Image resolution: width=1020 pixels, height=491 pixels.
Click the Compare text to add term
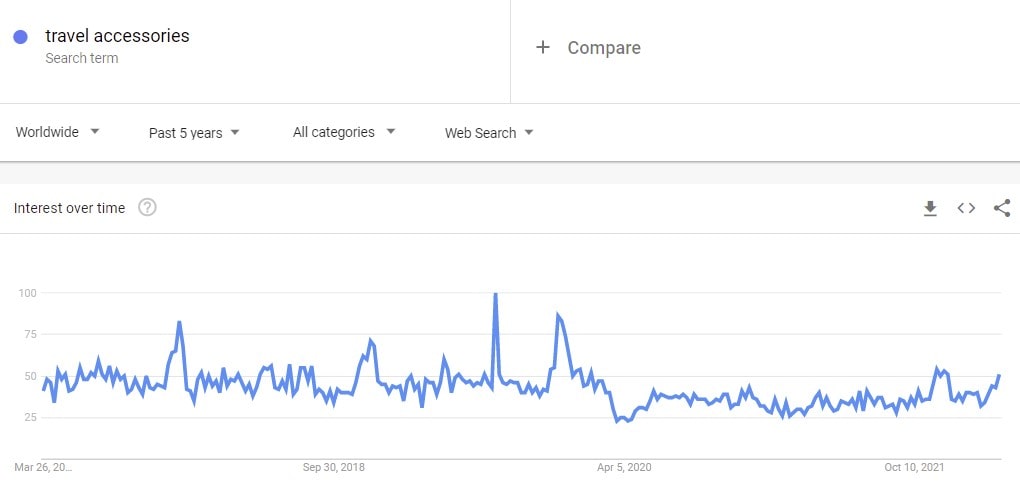tap(604, 47)
